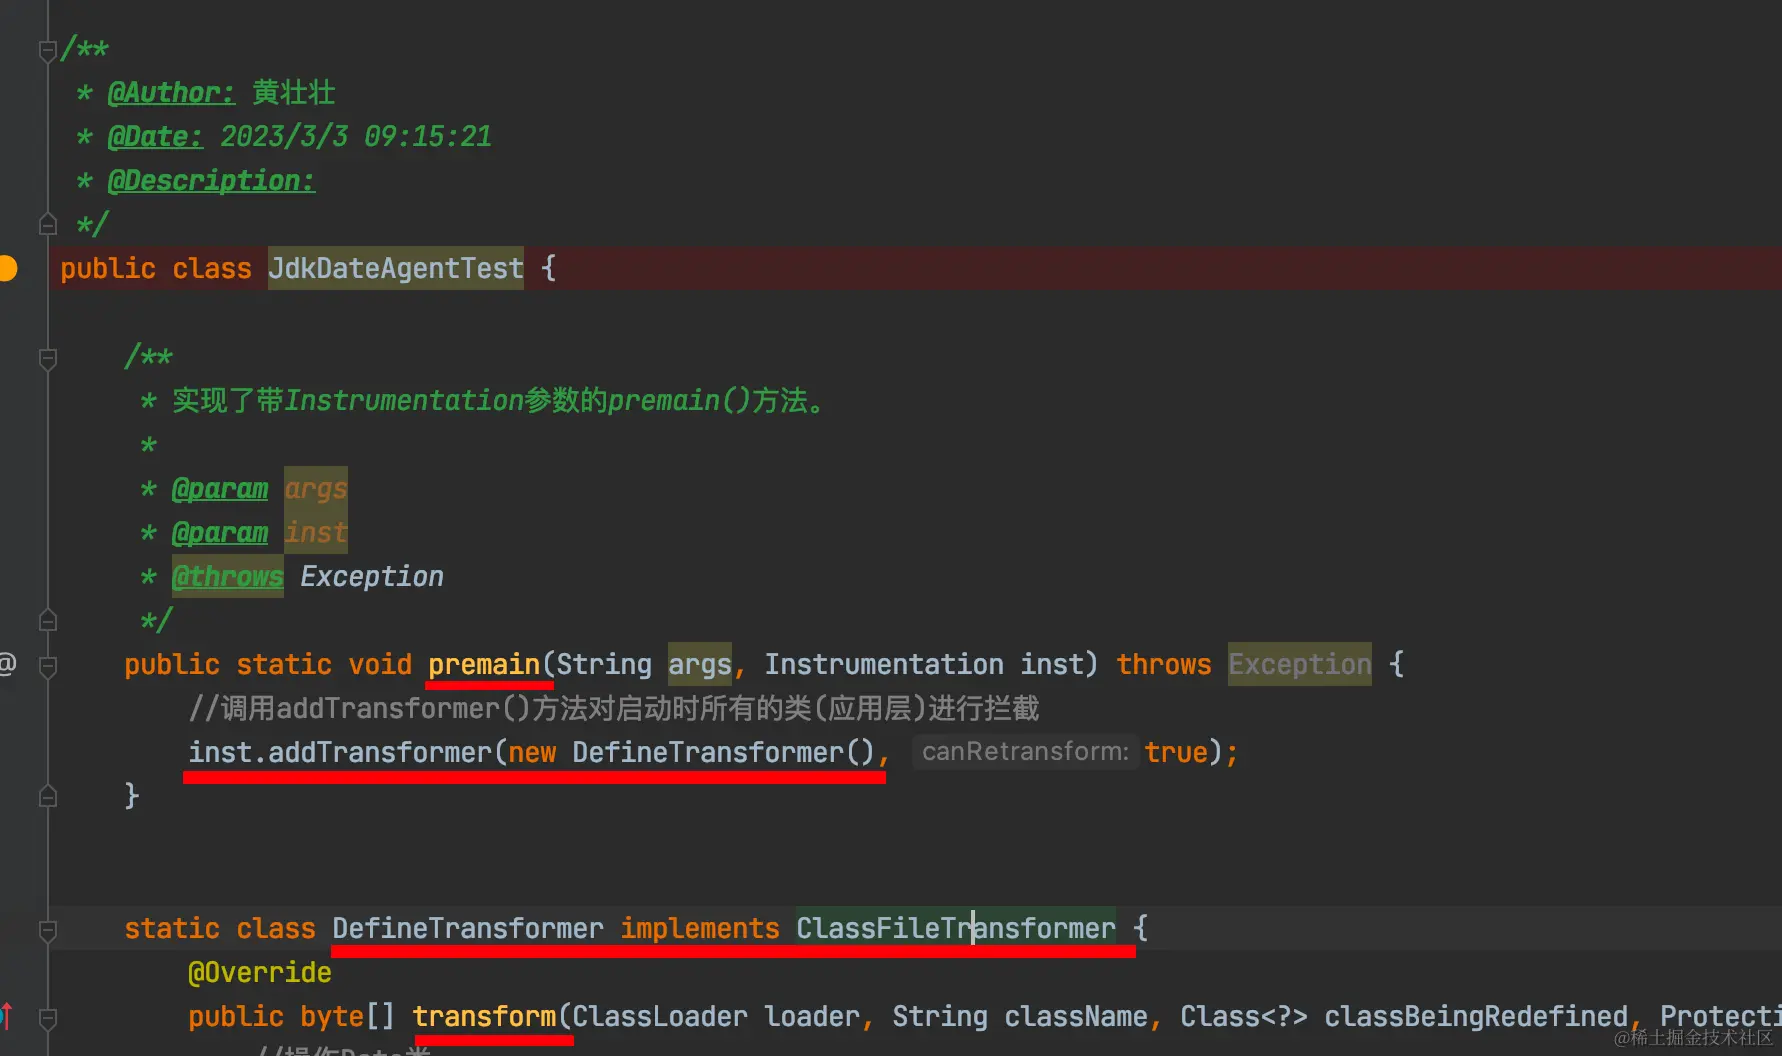Screen dimensions: 1782x1056
Task: Click the Instrumentation type in premain signature
Action: click(x=884, y=664)
